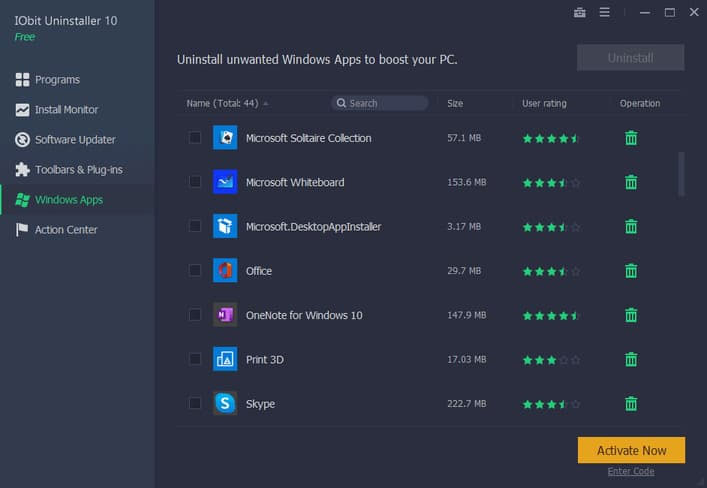This screenshot has height=488, width=707.
Task: Tick the checkbox next to Office
Action: coord(195,271)
